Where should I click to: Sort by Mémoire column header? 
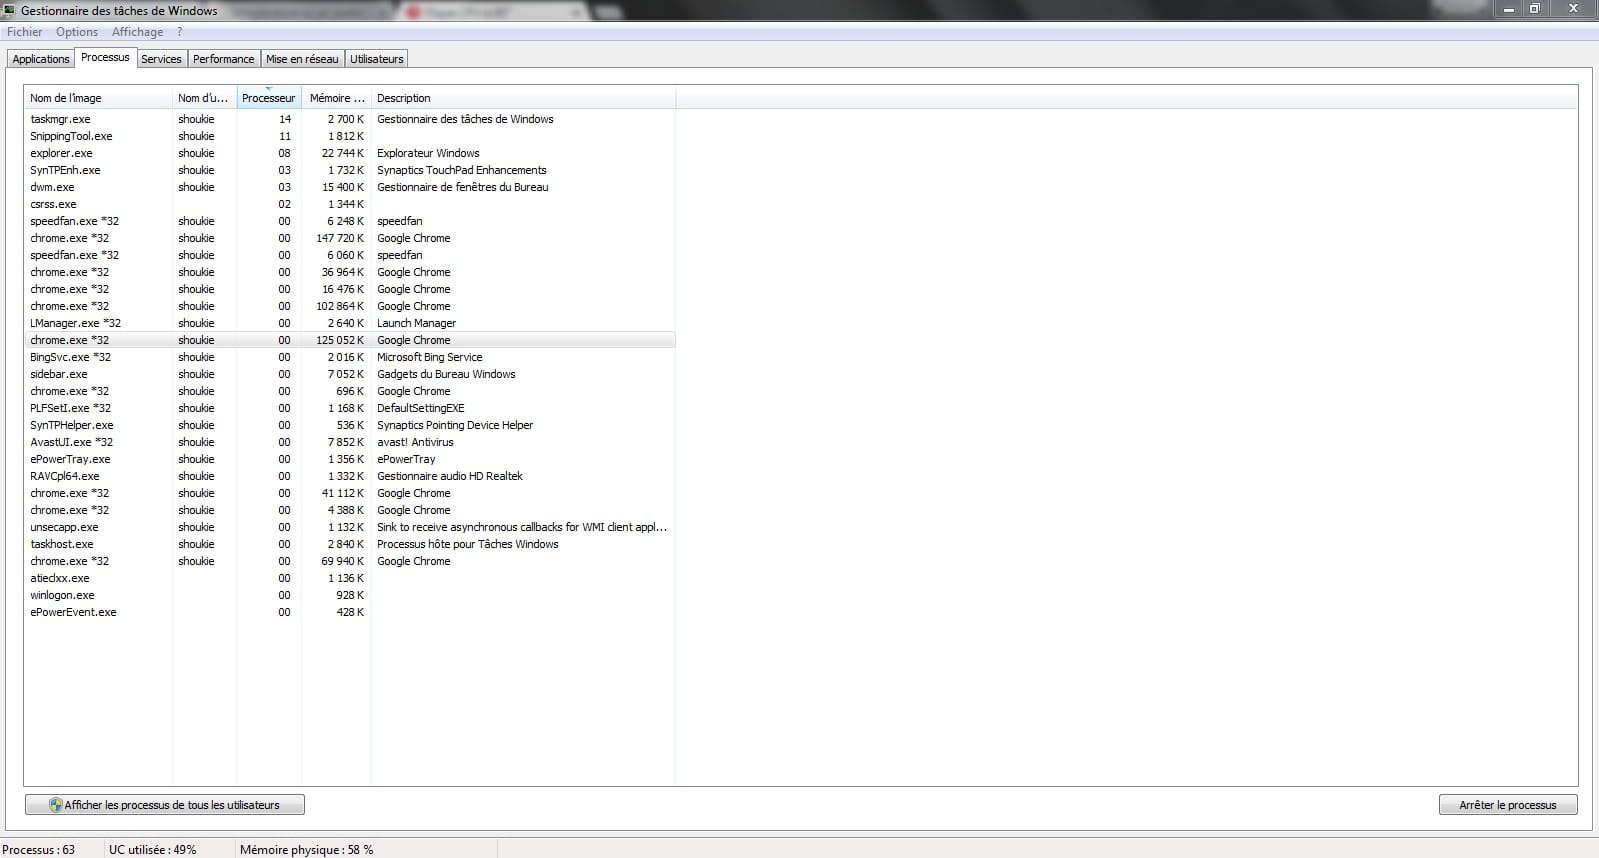[x=337, y=98]
